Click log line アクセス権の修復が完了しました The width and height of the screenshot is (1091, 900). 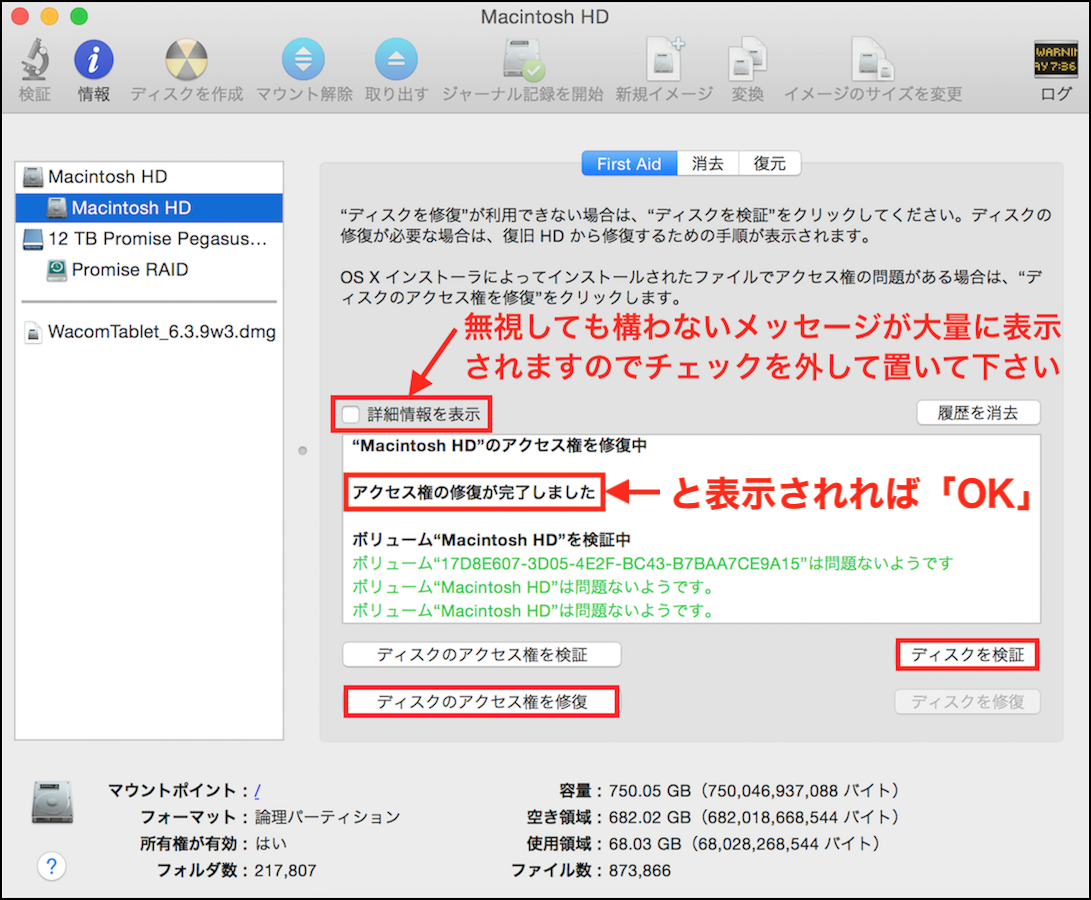pyautogui.click(x=474, y=493)
